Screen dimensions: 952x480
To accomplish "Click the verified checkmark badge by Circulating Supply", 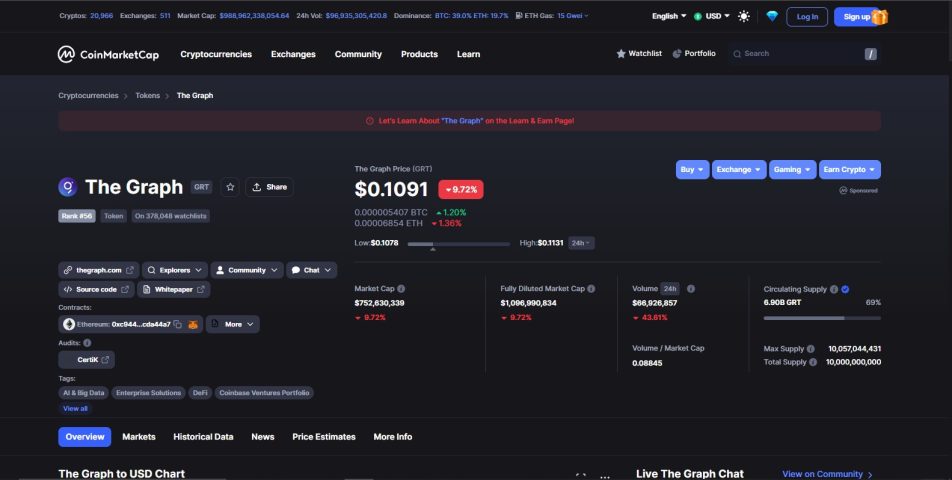I will [845, 289].
